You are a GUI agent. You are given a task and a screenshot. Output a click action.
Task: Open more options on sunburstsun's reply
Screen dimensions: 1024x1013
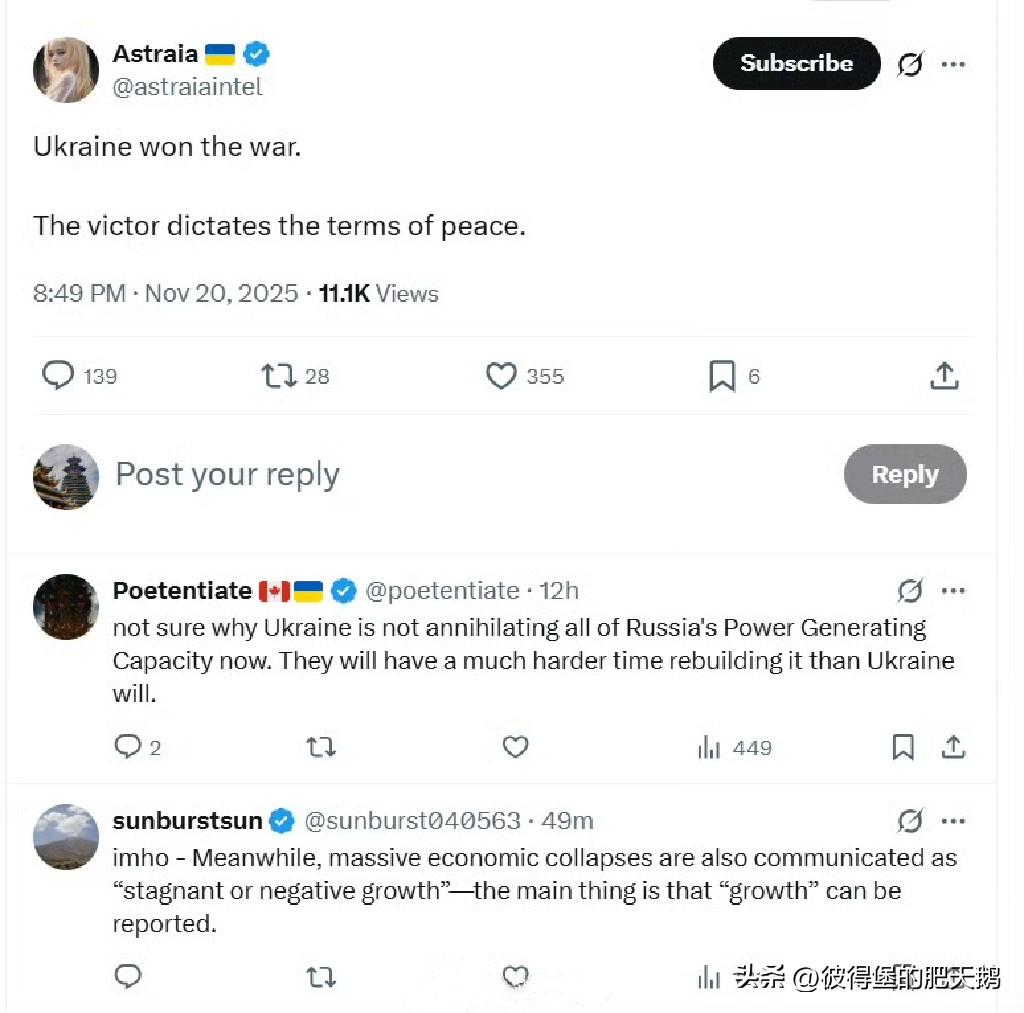click(x=953, y=821)
